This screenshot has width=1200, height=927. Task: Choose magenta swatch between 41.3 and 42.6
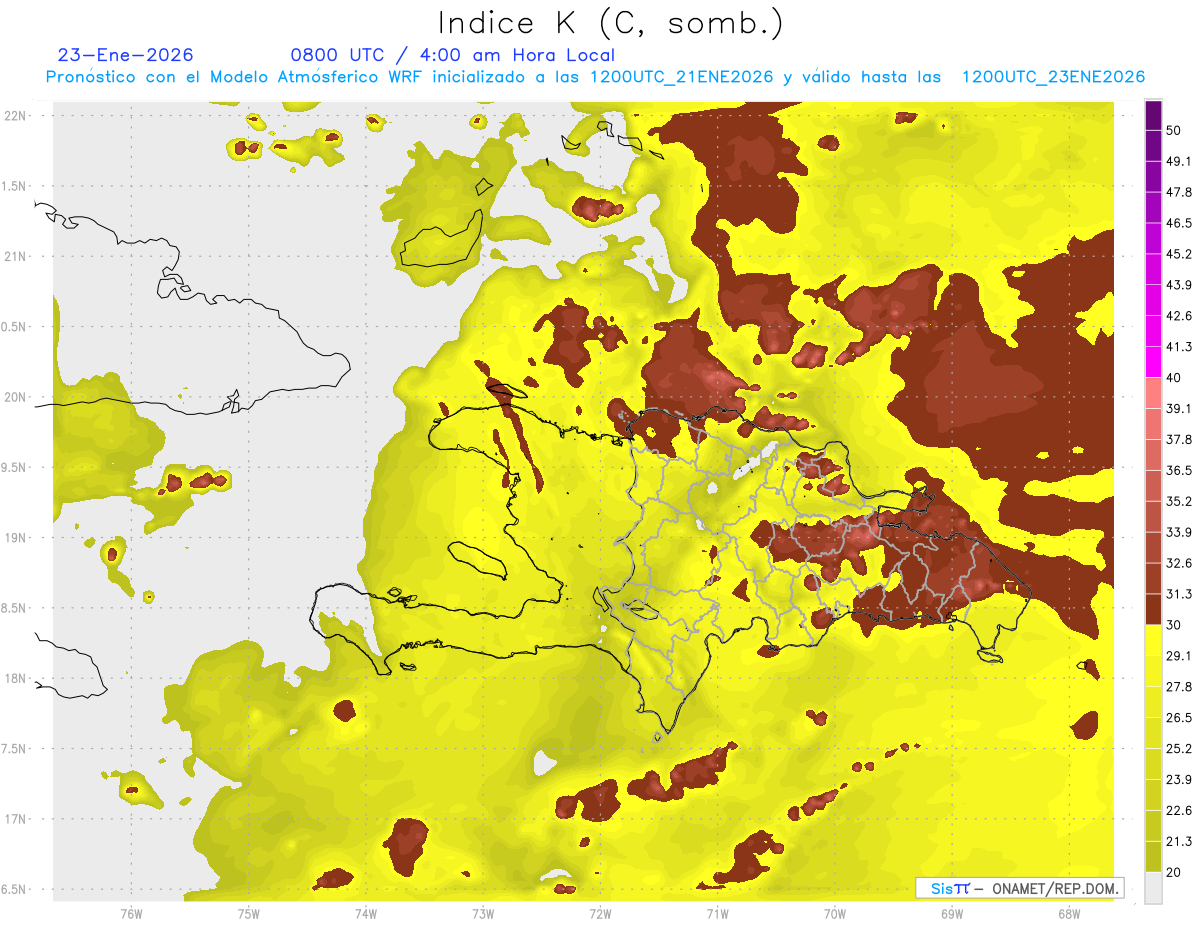[x=1153, y=331]
